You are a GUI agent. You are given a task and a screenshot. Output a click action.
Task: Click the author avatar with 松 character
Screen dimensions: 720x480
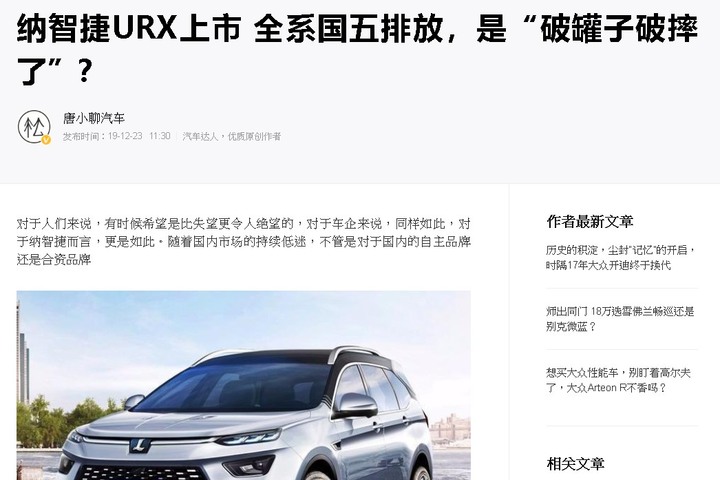point(34,127)
